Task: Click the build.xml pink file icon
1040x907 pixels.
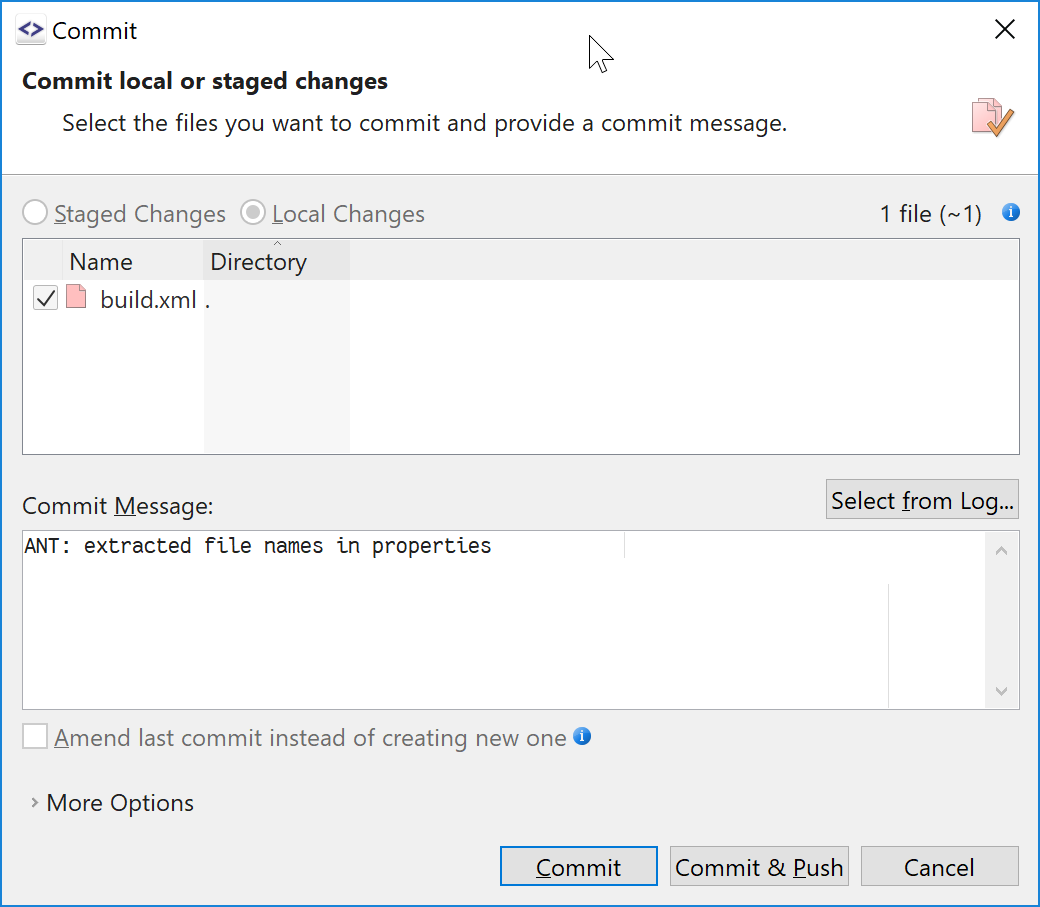Action: click(76, 297)
